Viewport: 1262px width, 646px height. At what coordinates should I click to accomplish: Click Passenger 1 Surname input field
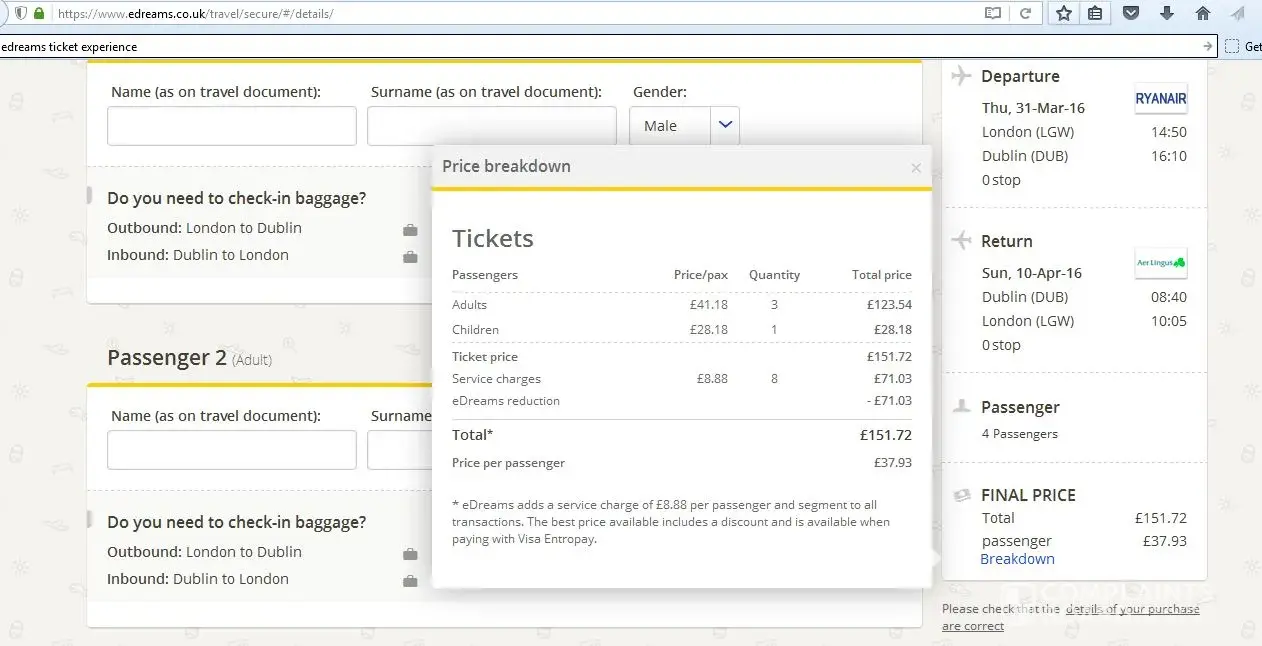(x=491, y=126)
